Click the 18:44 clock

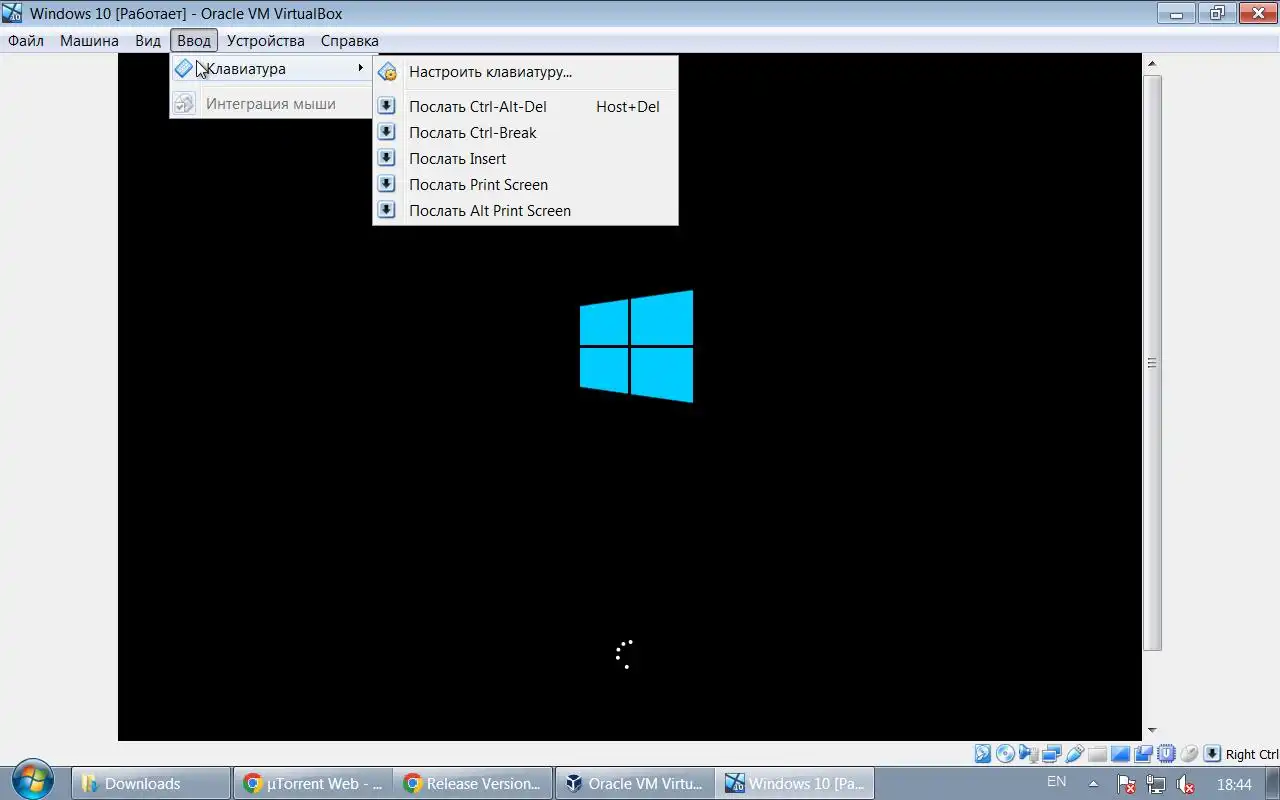(x=1235, y=784)
